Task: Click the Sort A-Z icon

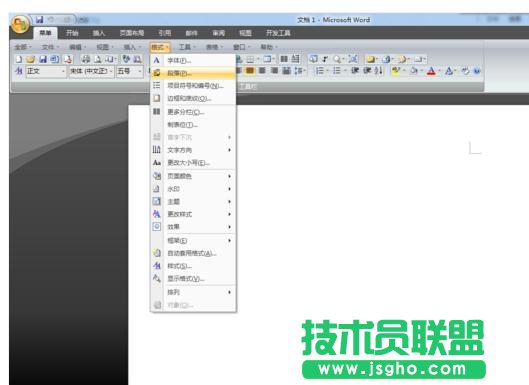Action: (x=378, y=71)
